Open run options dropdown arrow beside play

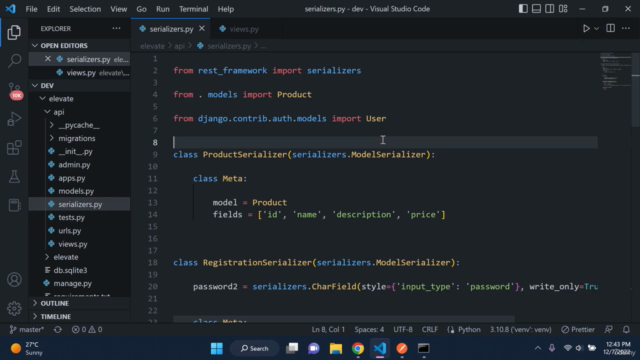coord(596,29)
